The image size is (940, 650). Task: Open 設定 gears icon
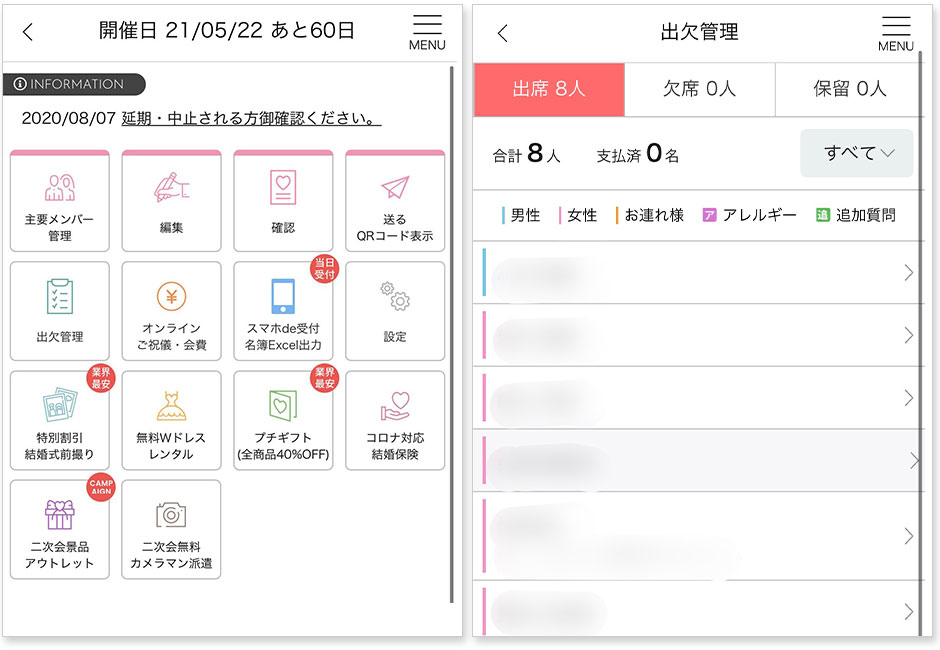[x=395, y=298]
